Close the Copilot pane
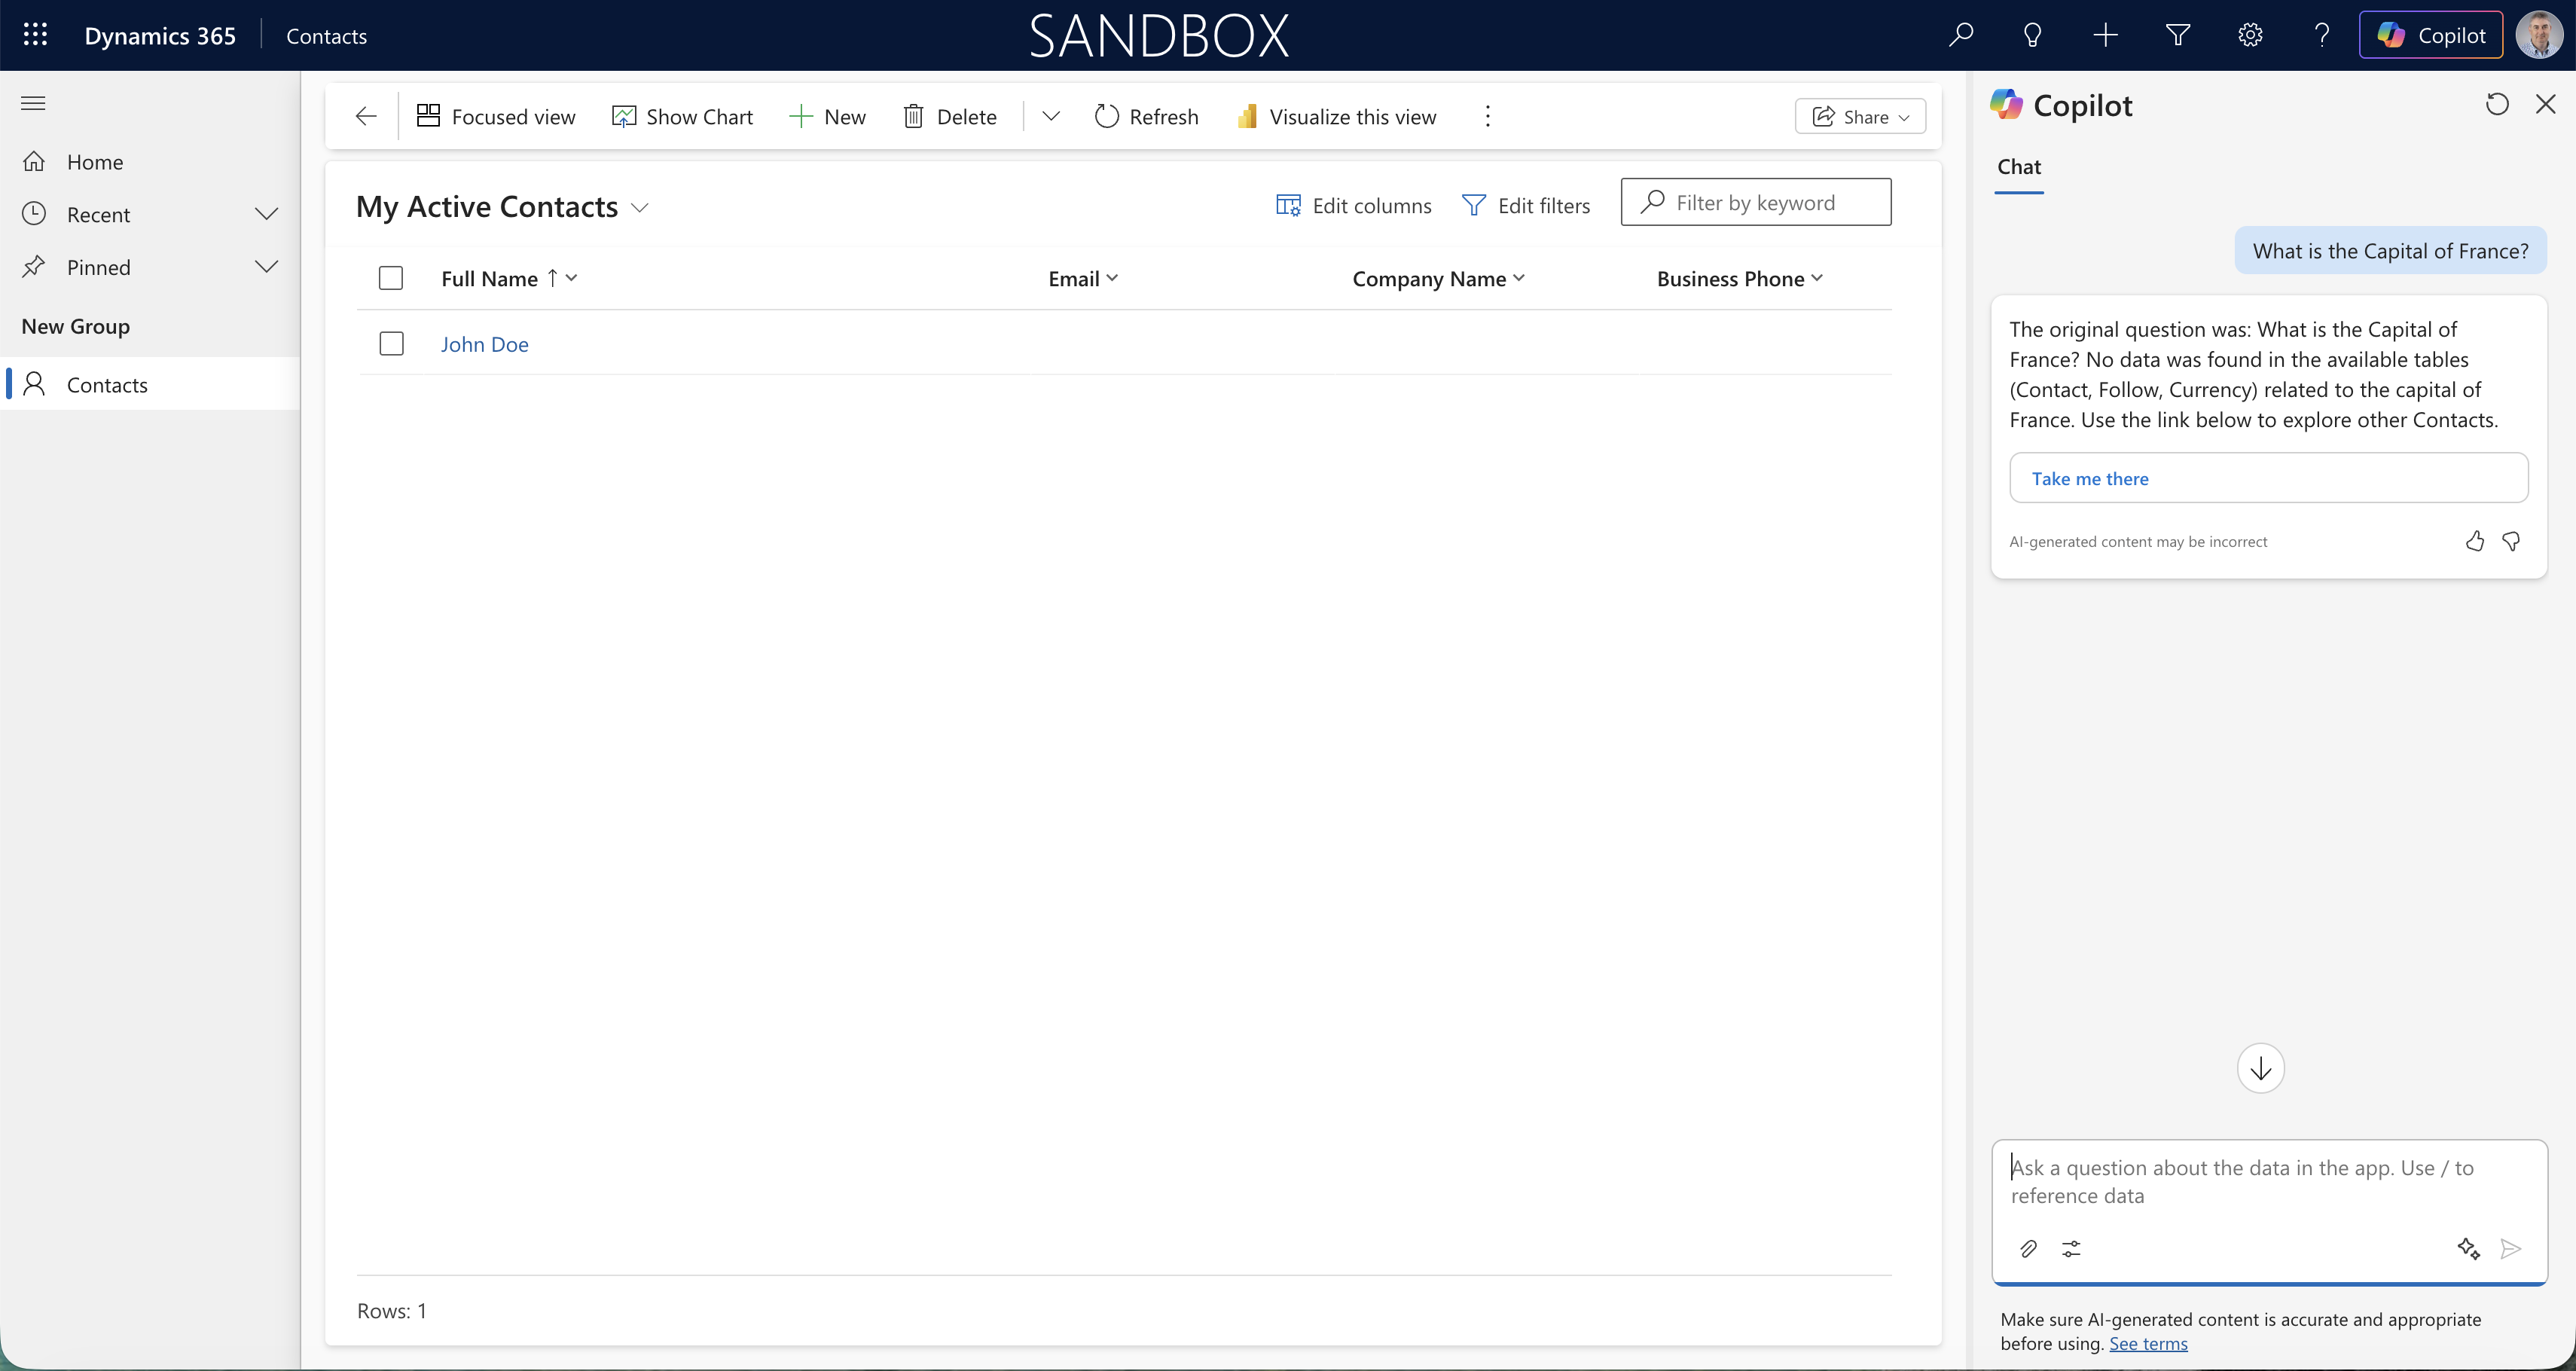The height and width of the screenshot is (1371, 2576). point(2546,105)
